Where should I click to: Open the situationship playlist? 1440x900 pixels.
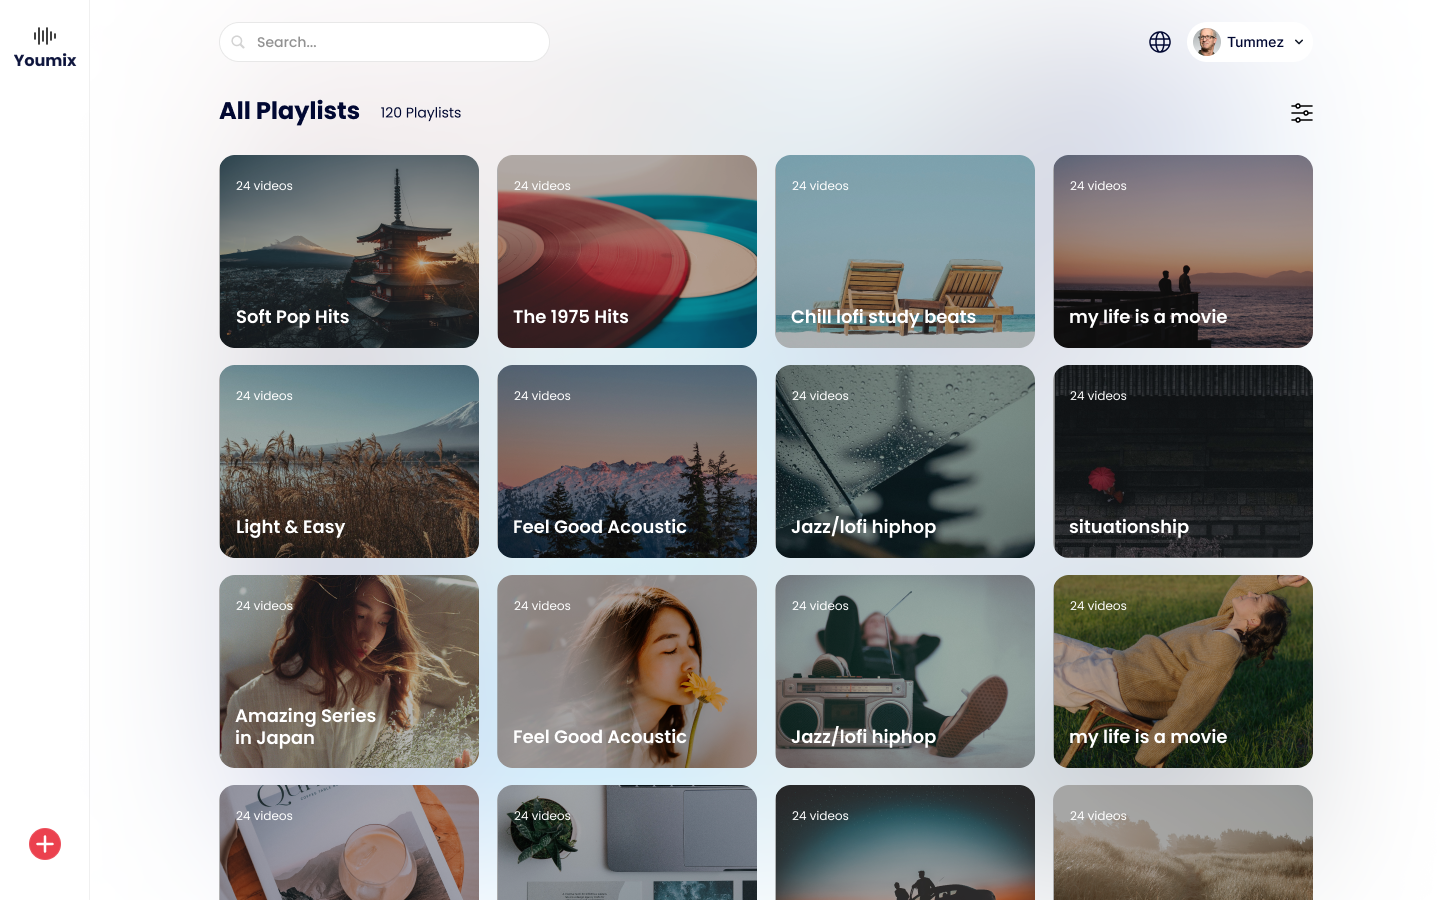(1183, 461)
